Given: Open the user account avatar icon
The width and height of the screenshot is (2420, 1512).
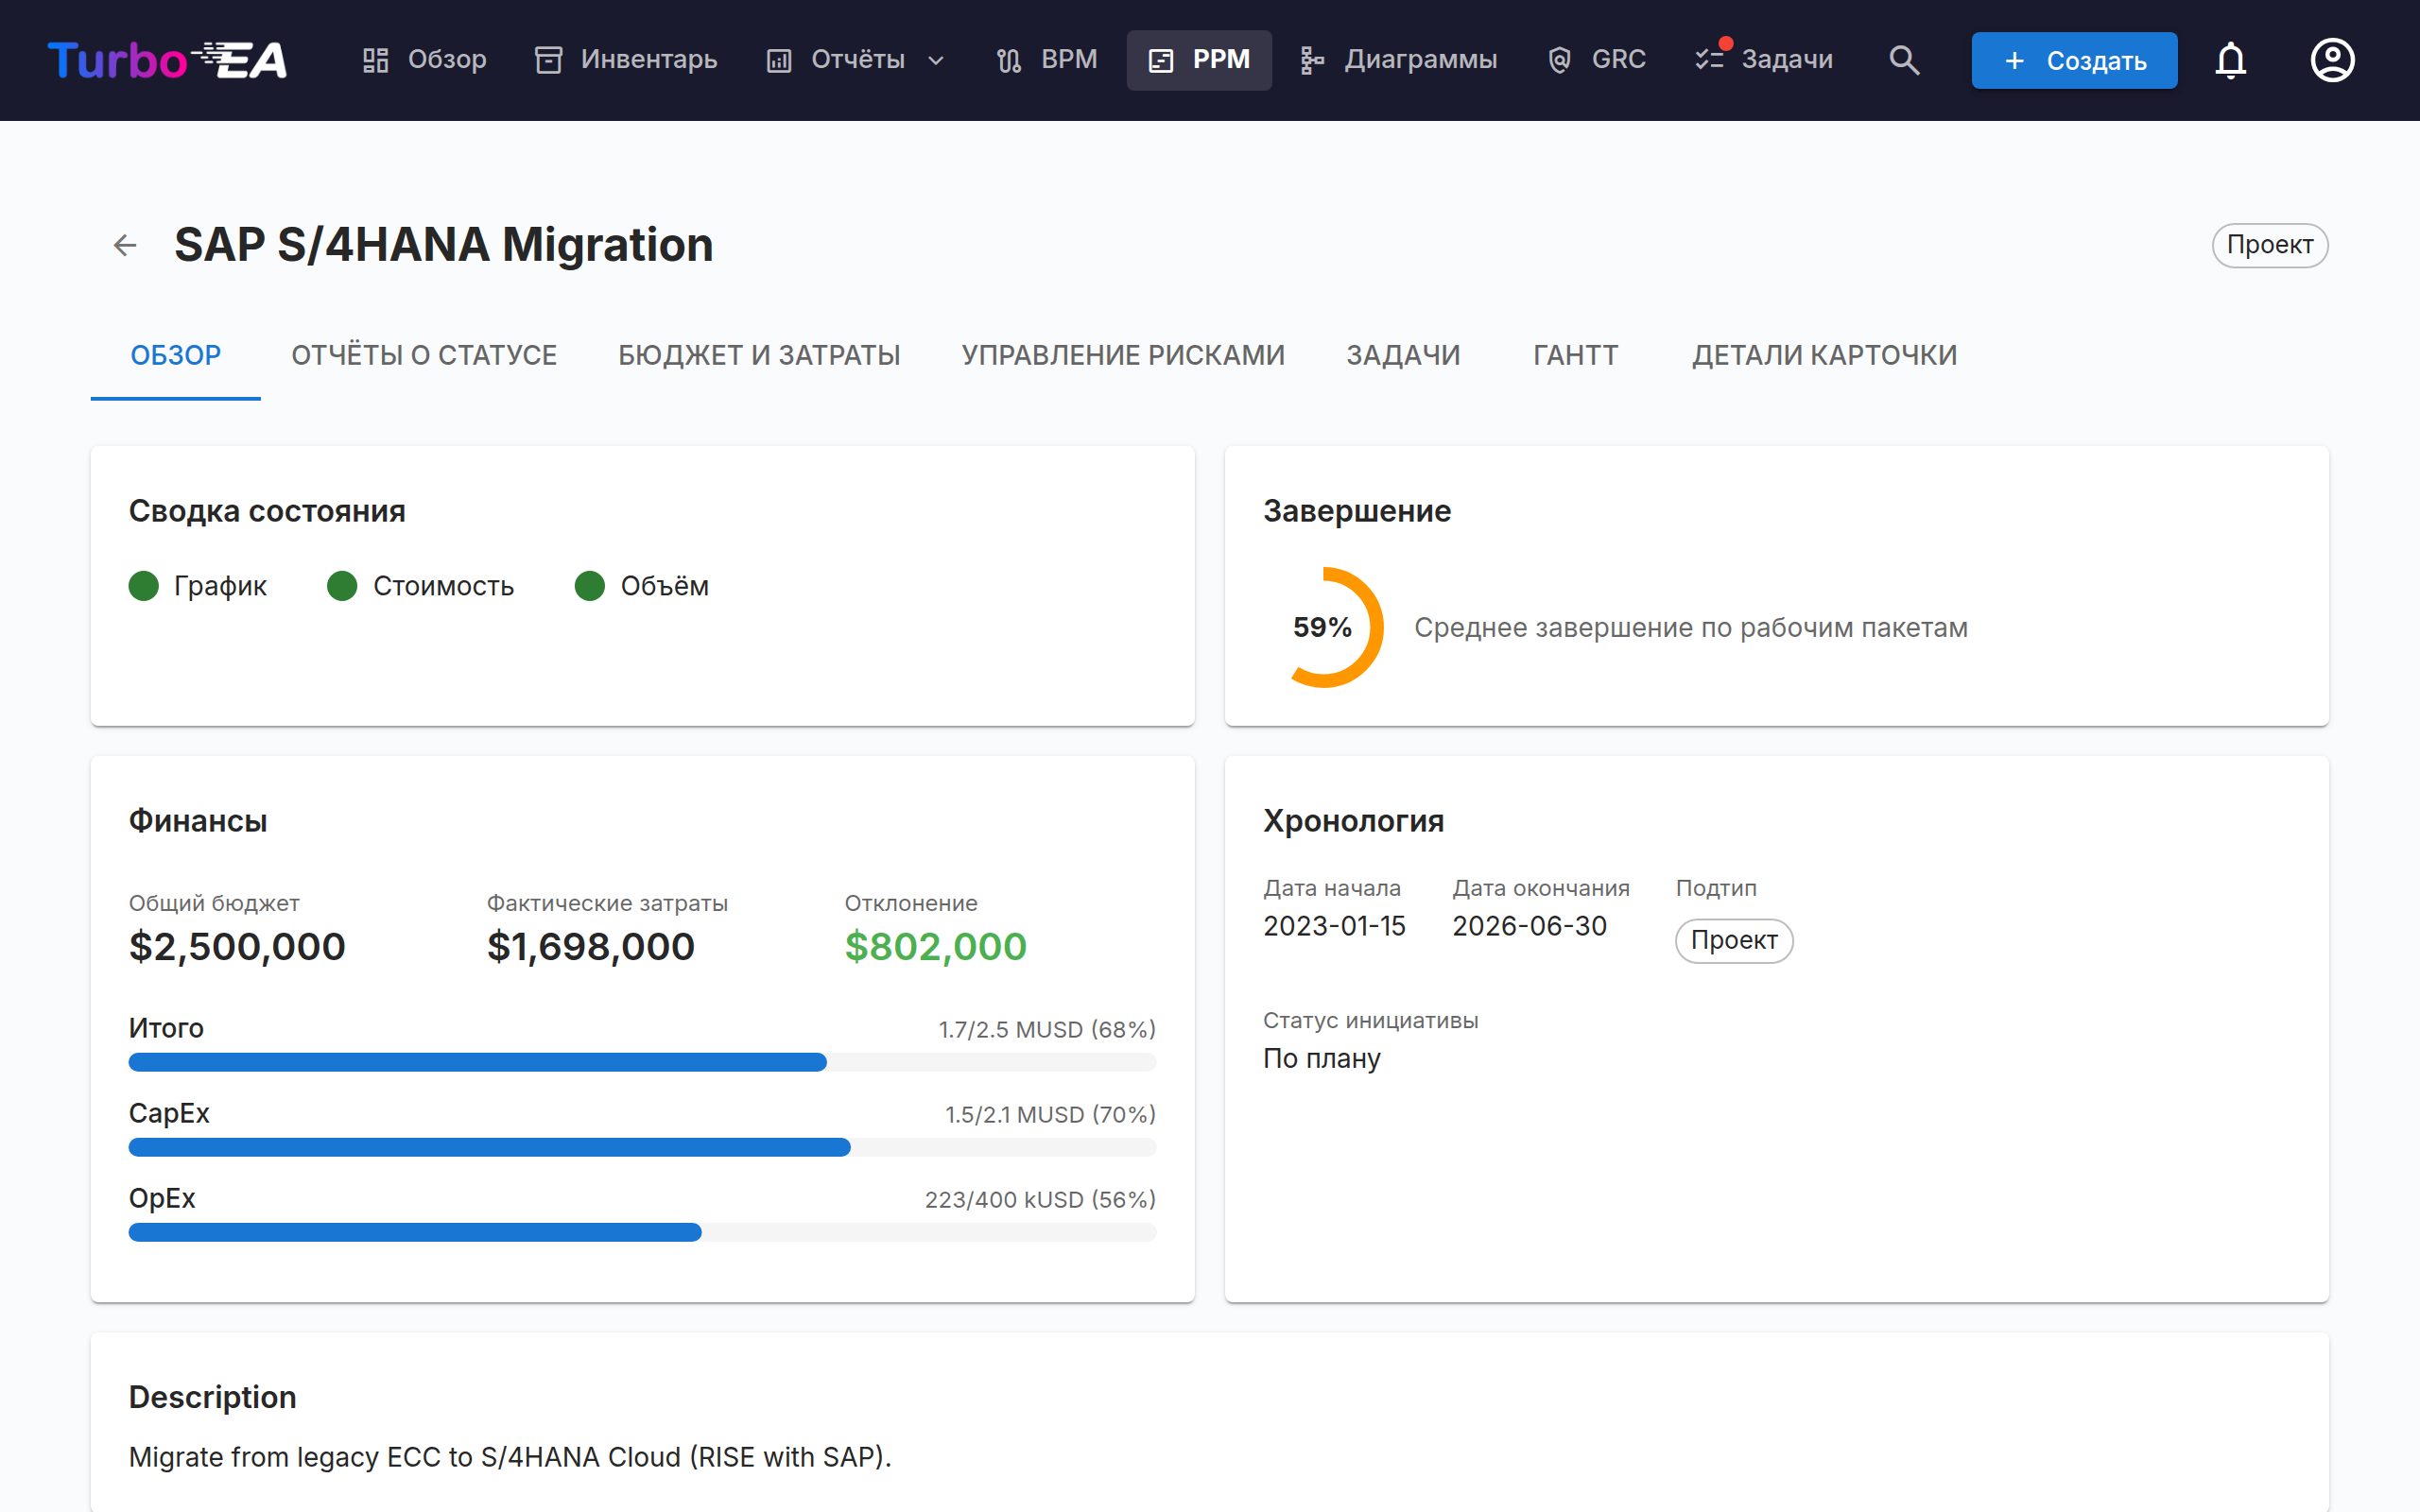Looking at the screenshot, I should click(x=2332, y=60).
